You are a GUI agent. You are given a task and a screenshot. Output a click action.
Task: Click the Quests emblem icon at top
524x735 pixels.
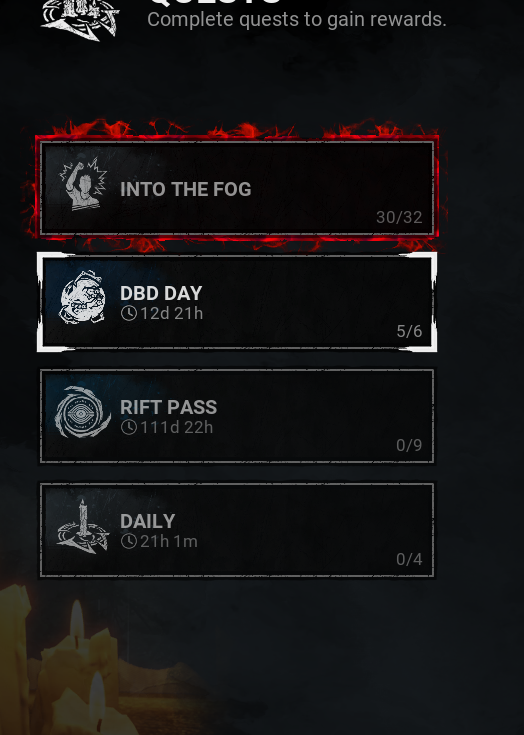80,19
